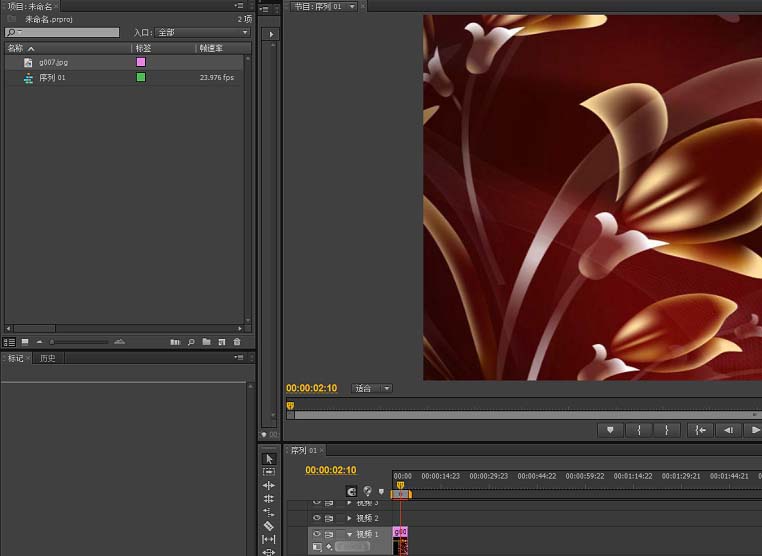Screen dimensions: 762x556
Task: Click the trash icon in Project panel
Action: pos(237,342)
